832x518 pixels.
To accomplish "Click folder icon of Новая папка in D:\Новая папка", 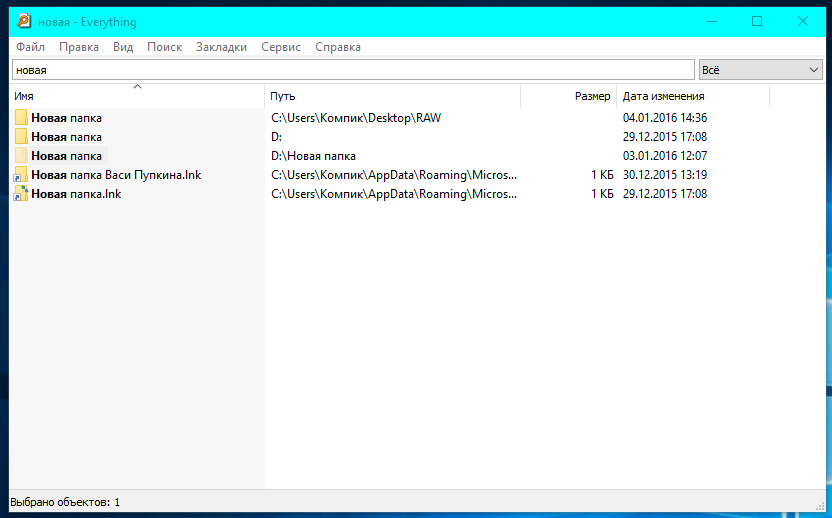I will coord(21,156).
